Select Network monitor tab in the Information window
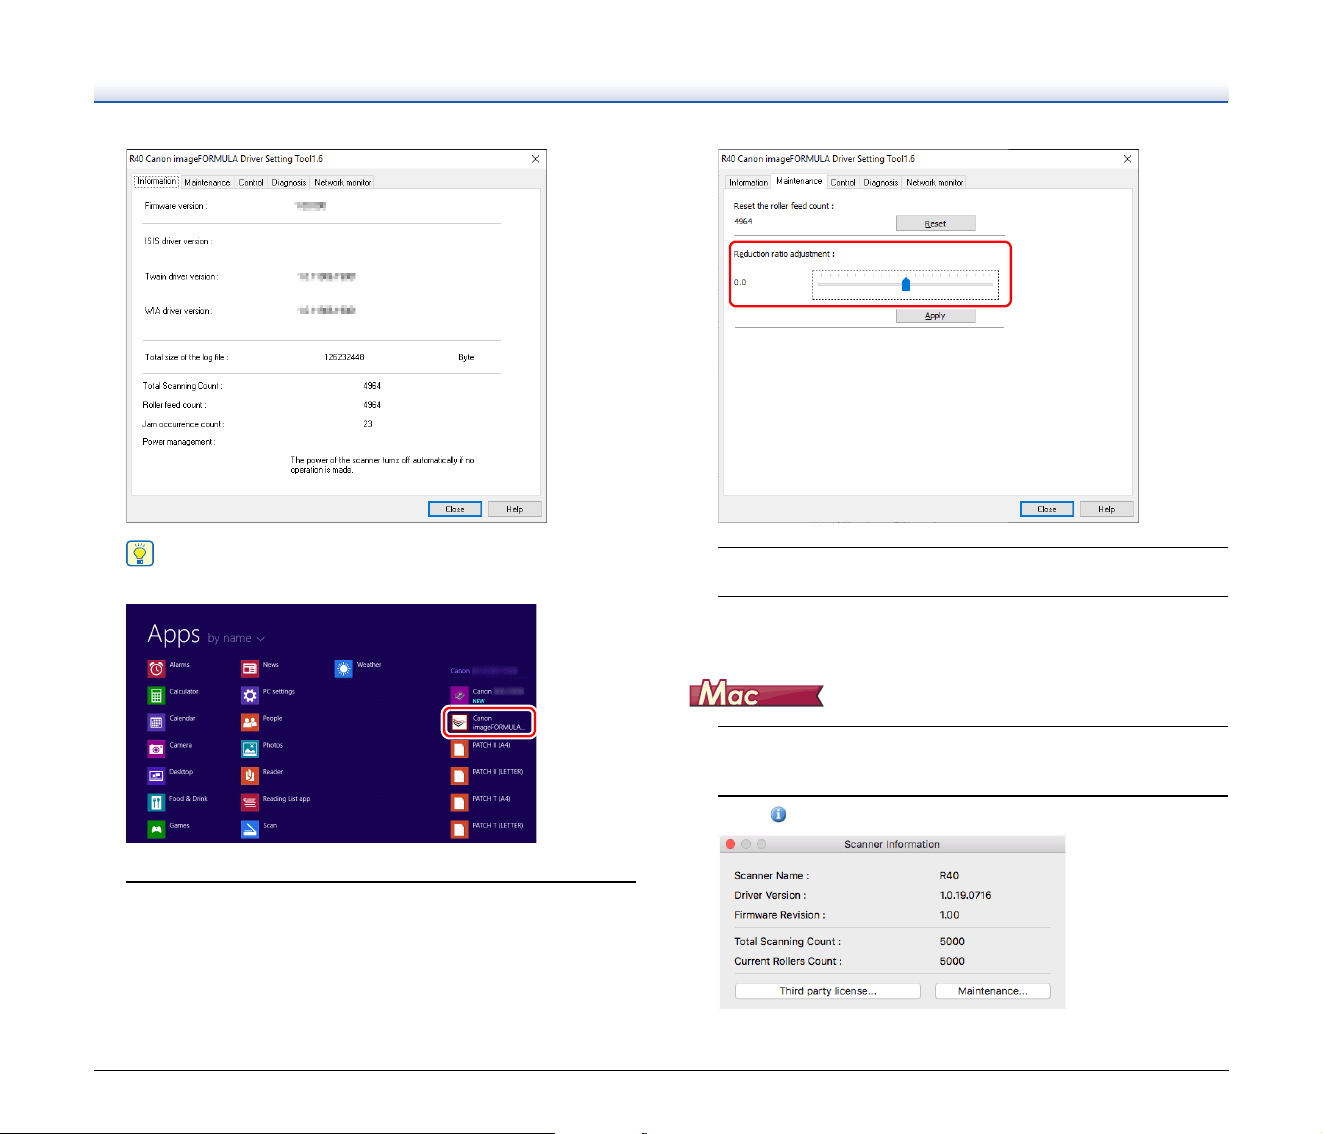The height and width of the screenshot is (1134, 1323). click(x=343, y=182)
